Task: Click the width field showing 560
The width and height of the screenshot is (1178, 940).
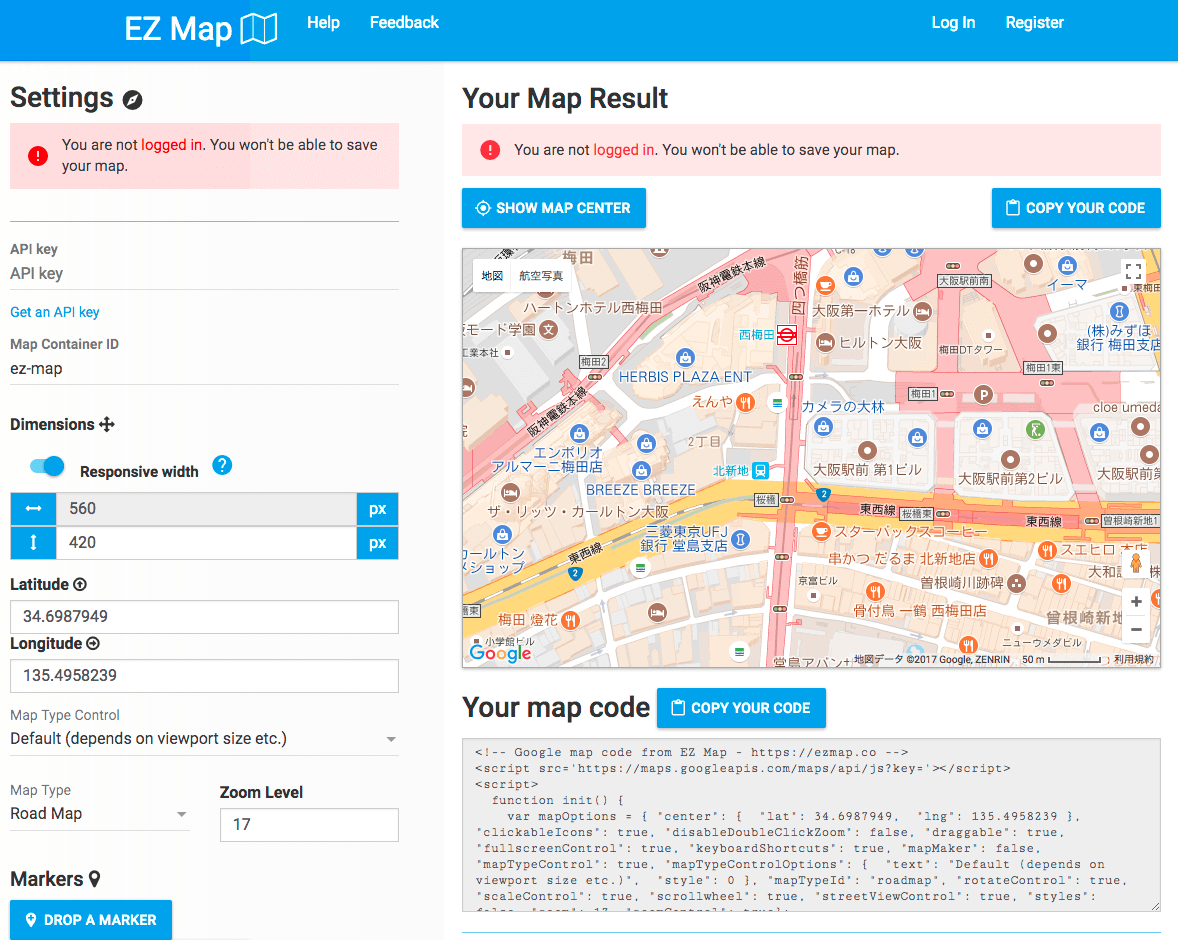Action: pos(206,509)
